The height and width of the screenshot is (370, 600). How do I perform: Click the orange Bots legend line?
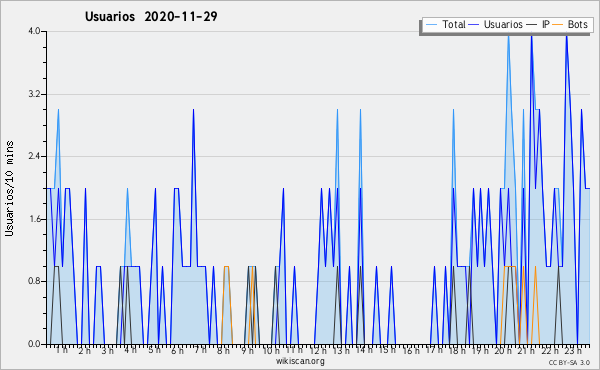[x=558, y=25]
